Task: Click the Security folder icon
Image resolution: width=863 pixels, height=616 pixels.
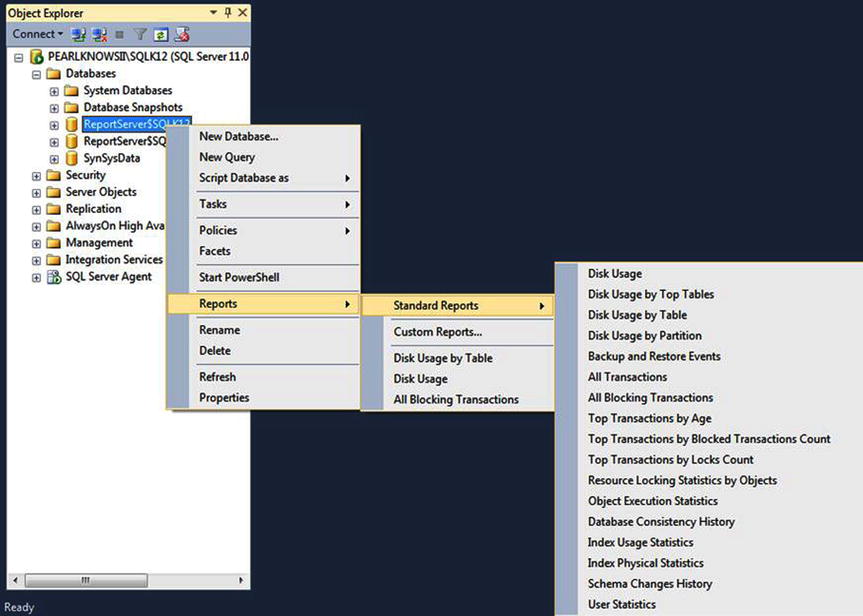Action: tap(53, 175)
